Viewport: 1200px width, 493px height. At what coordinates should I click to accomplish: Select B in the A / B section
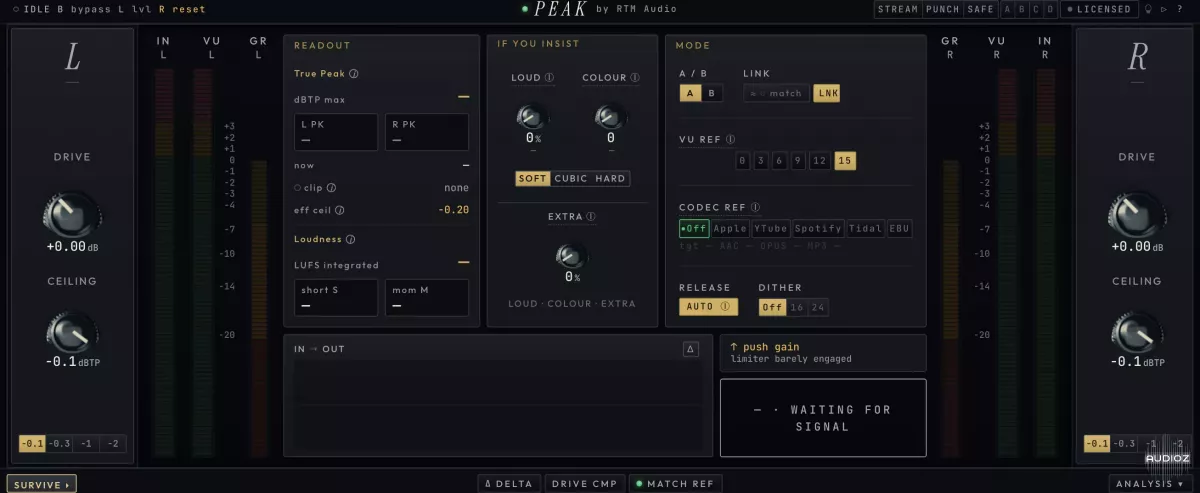[712, 93]
